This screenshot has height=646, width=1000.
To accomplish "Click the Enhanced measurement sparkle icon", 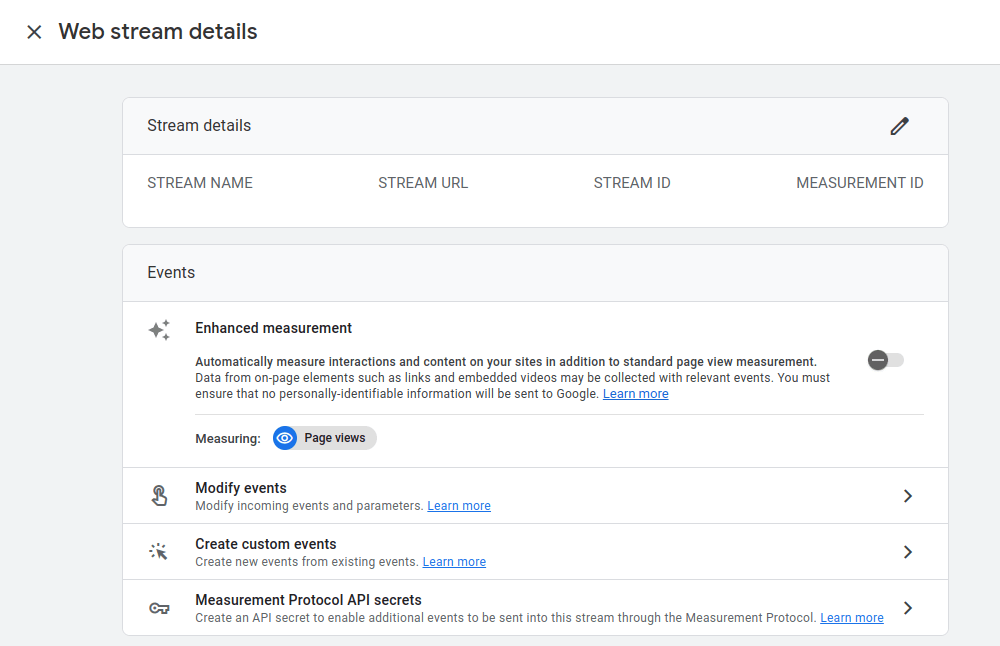I will coord(159,330).
